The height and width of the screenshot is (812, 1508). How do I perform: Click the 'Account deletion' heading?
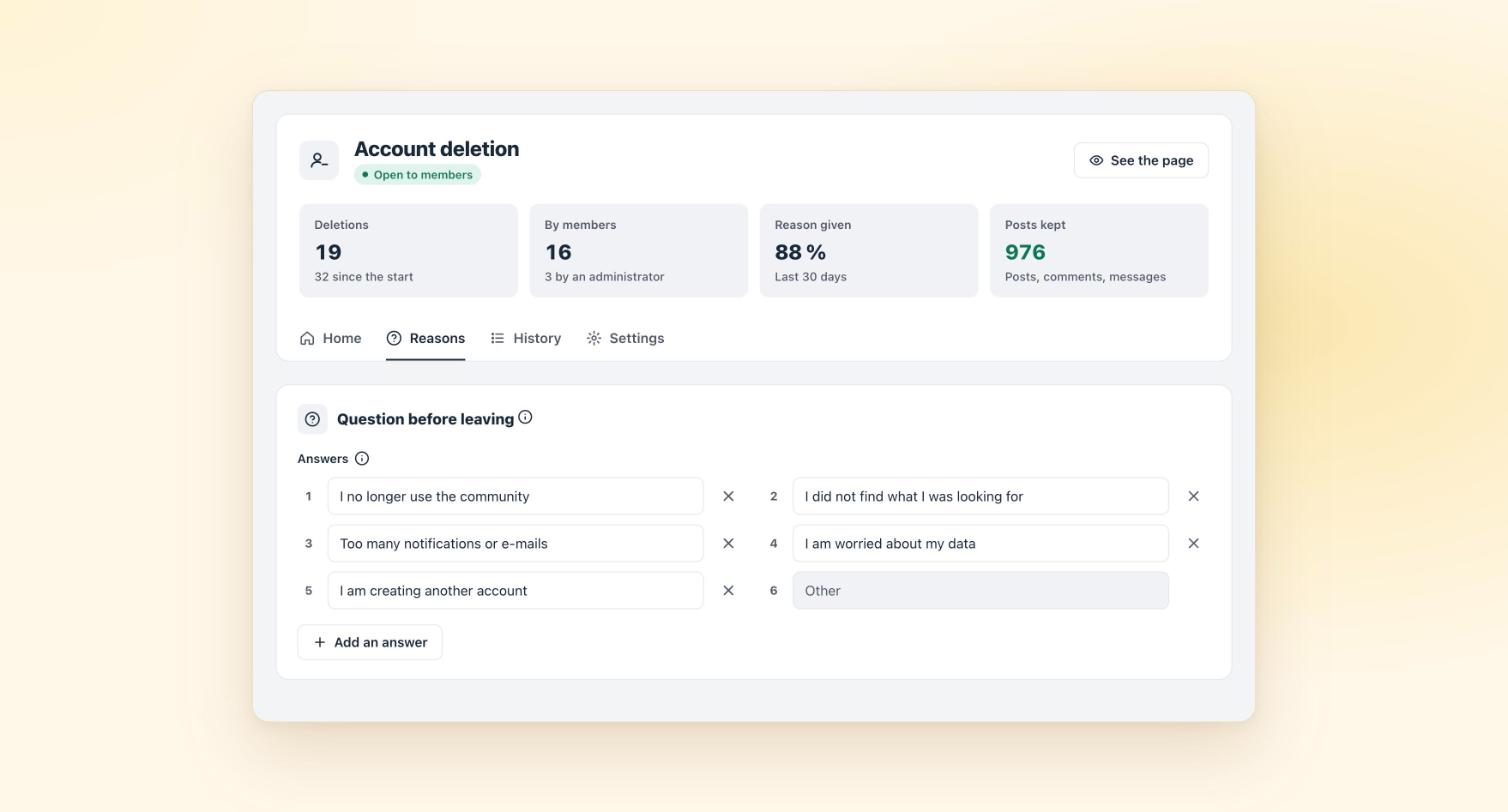[436, 149]
